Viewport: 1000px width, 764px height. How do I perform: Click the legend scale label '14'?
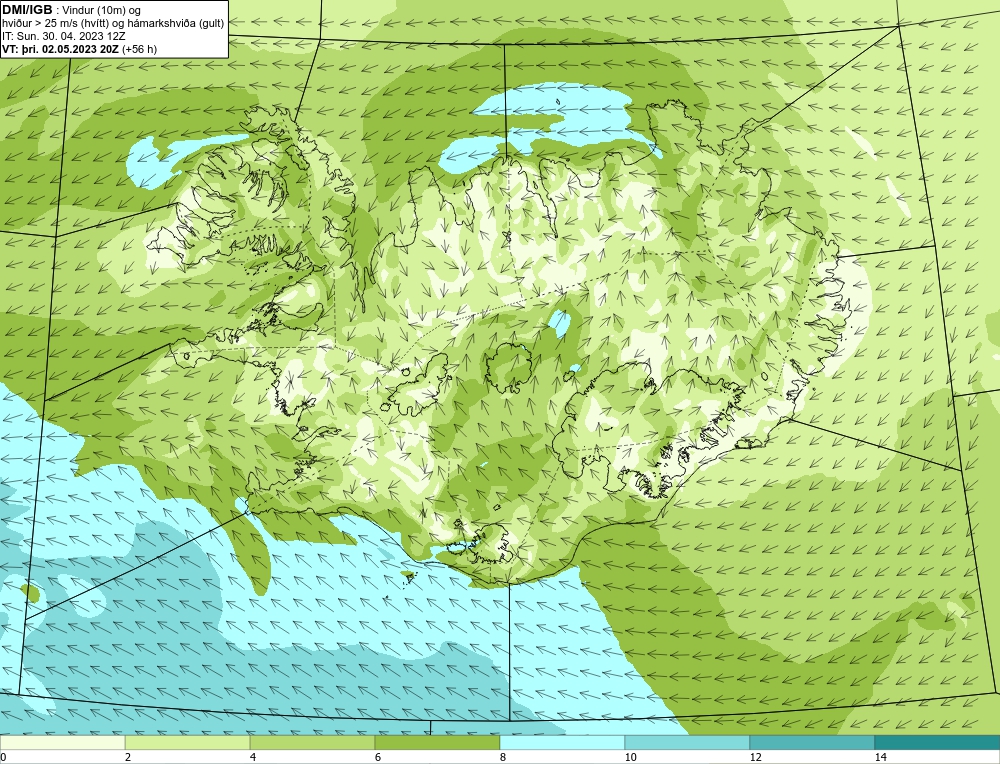881,757
